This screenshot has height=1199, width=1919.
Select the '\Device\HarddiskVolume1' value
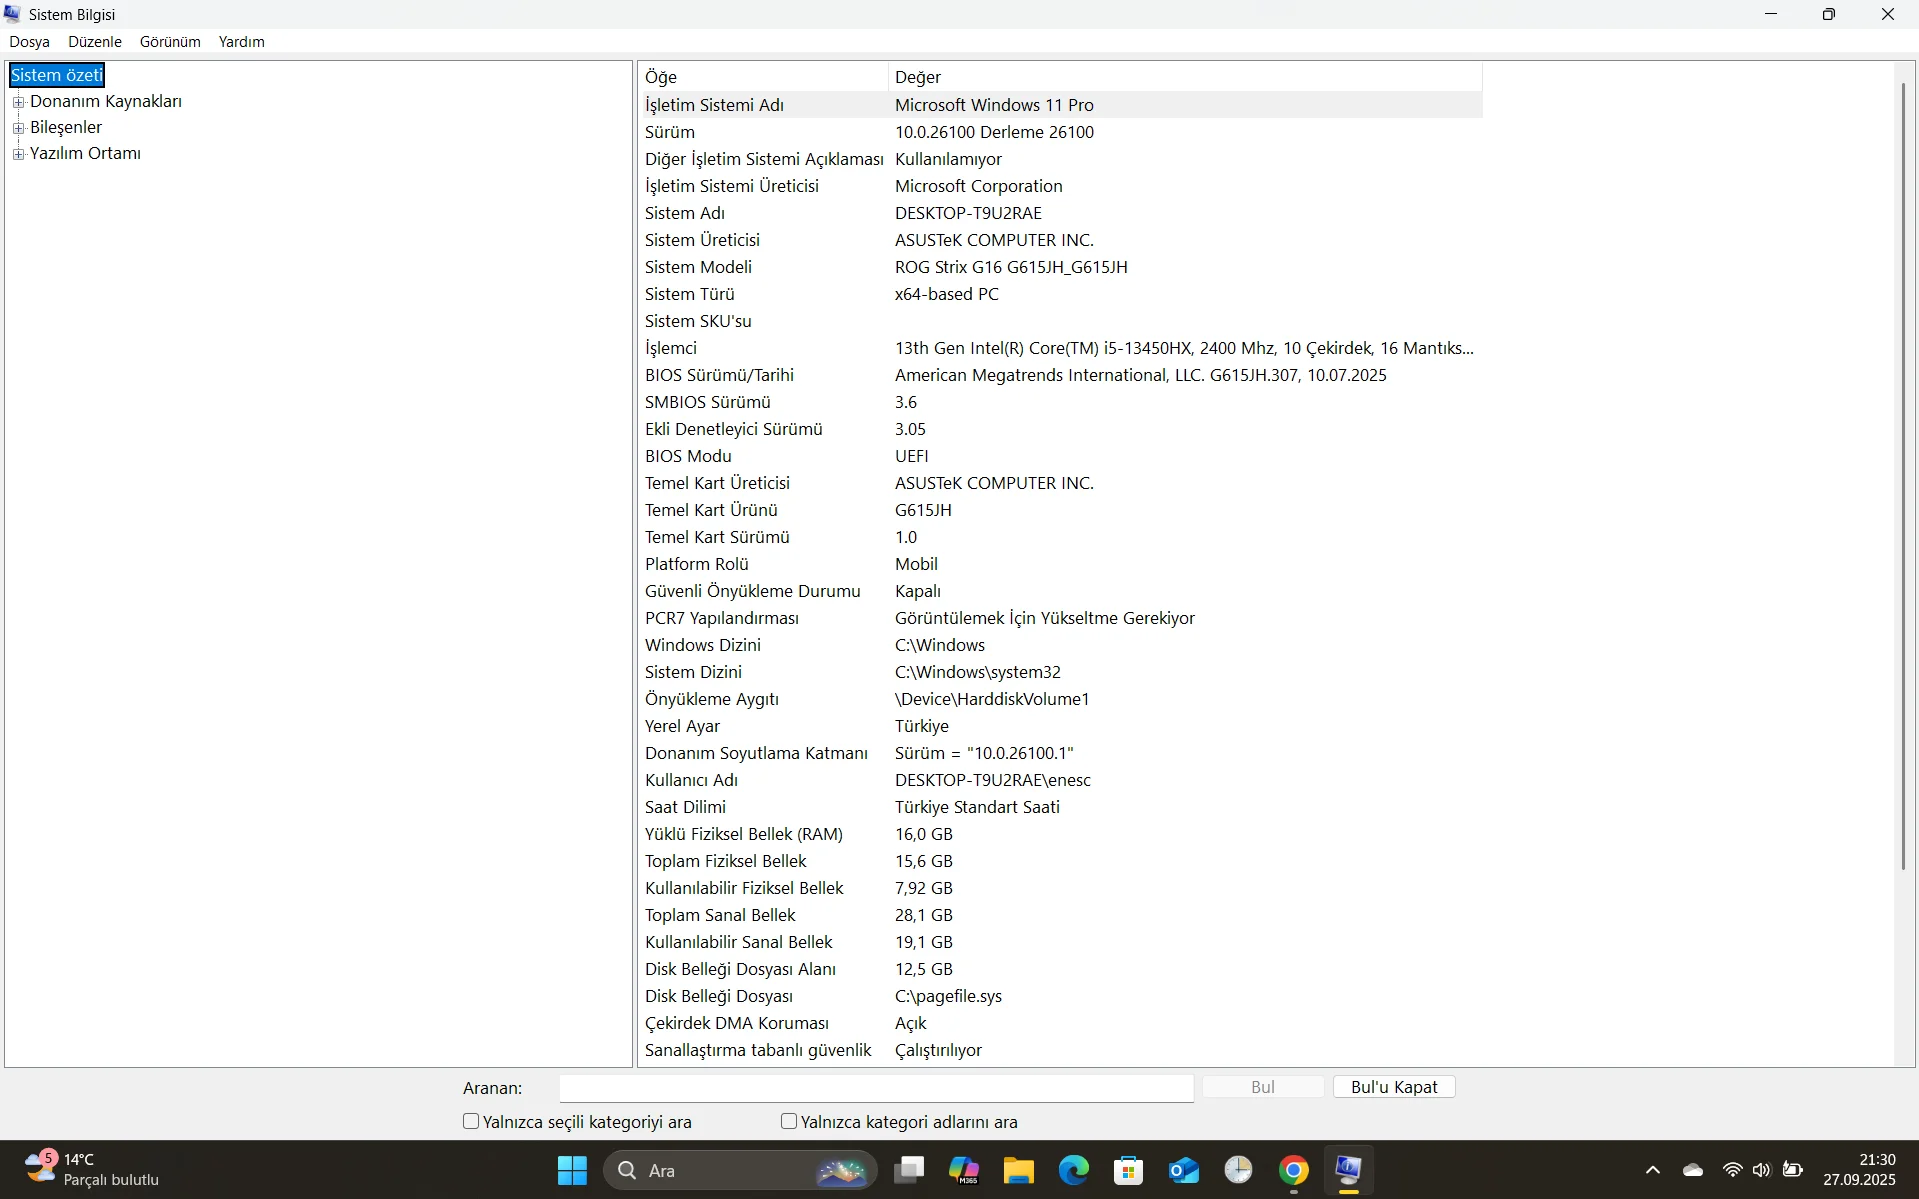pyautogui.click(x=992, y=699)
